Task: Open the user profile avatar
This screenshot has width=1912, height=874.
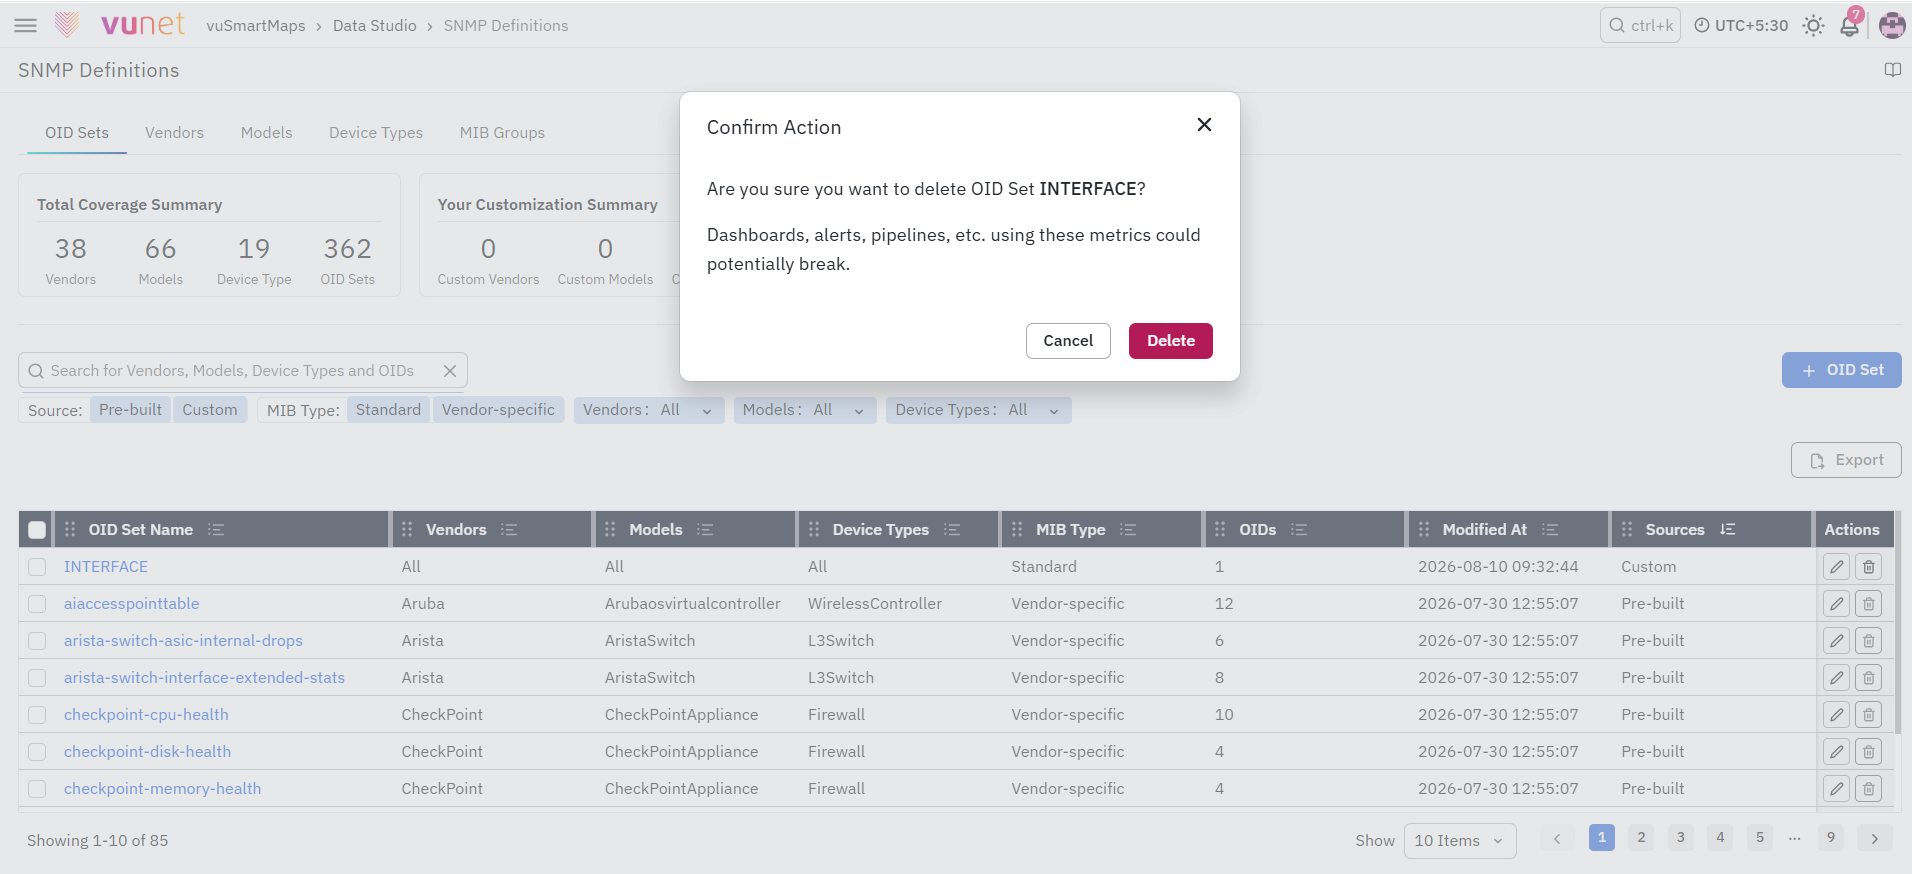Action: 1892,25
